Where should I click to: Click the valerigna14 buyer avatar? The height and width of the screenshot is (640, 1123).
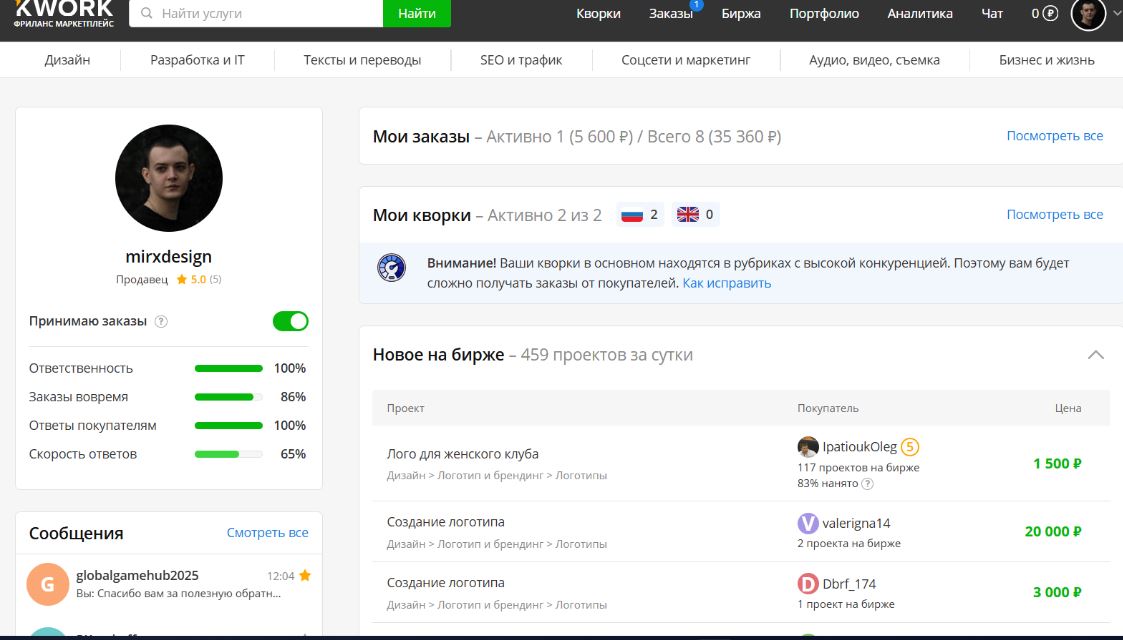(x=808, y=523)
